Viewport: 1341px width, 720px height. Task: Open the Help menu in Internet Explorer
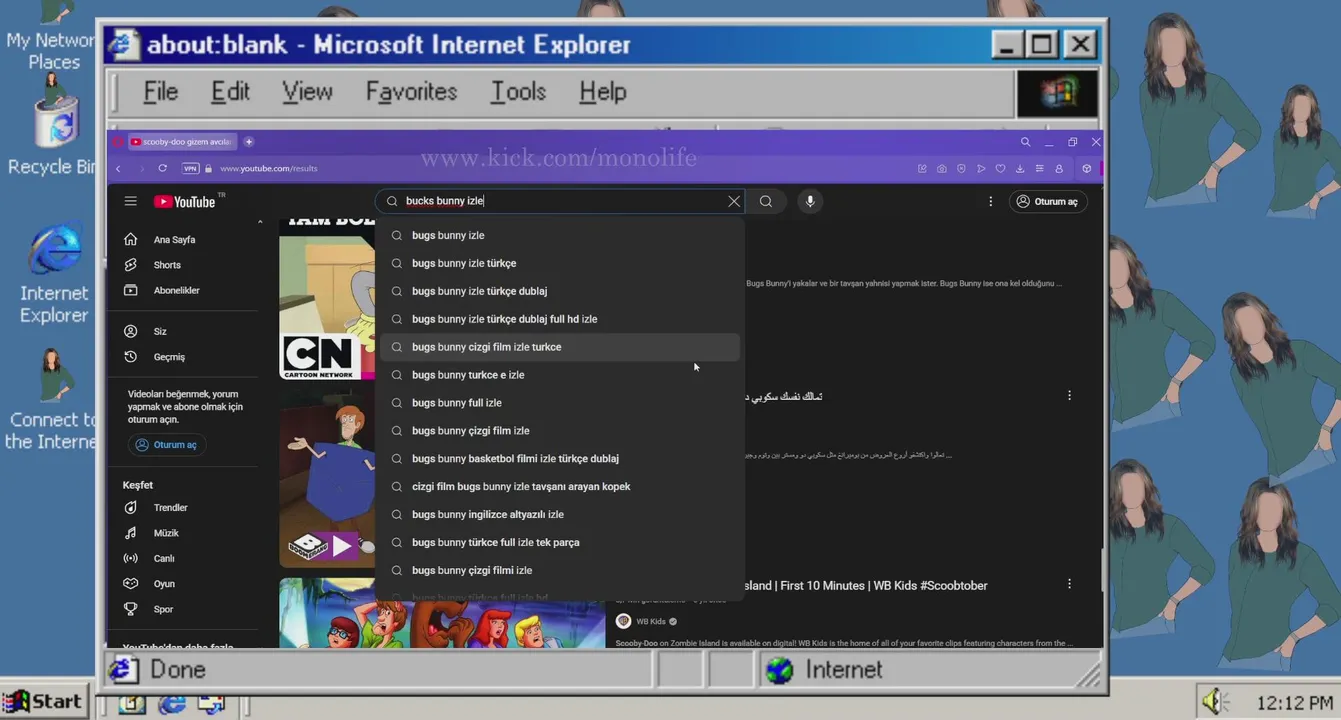(x=602, y=92)
